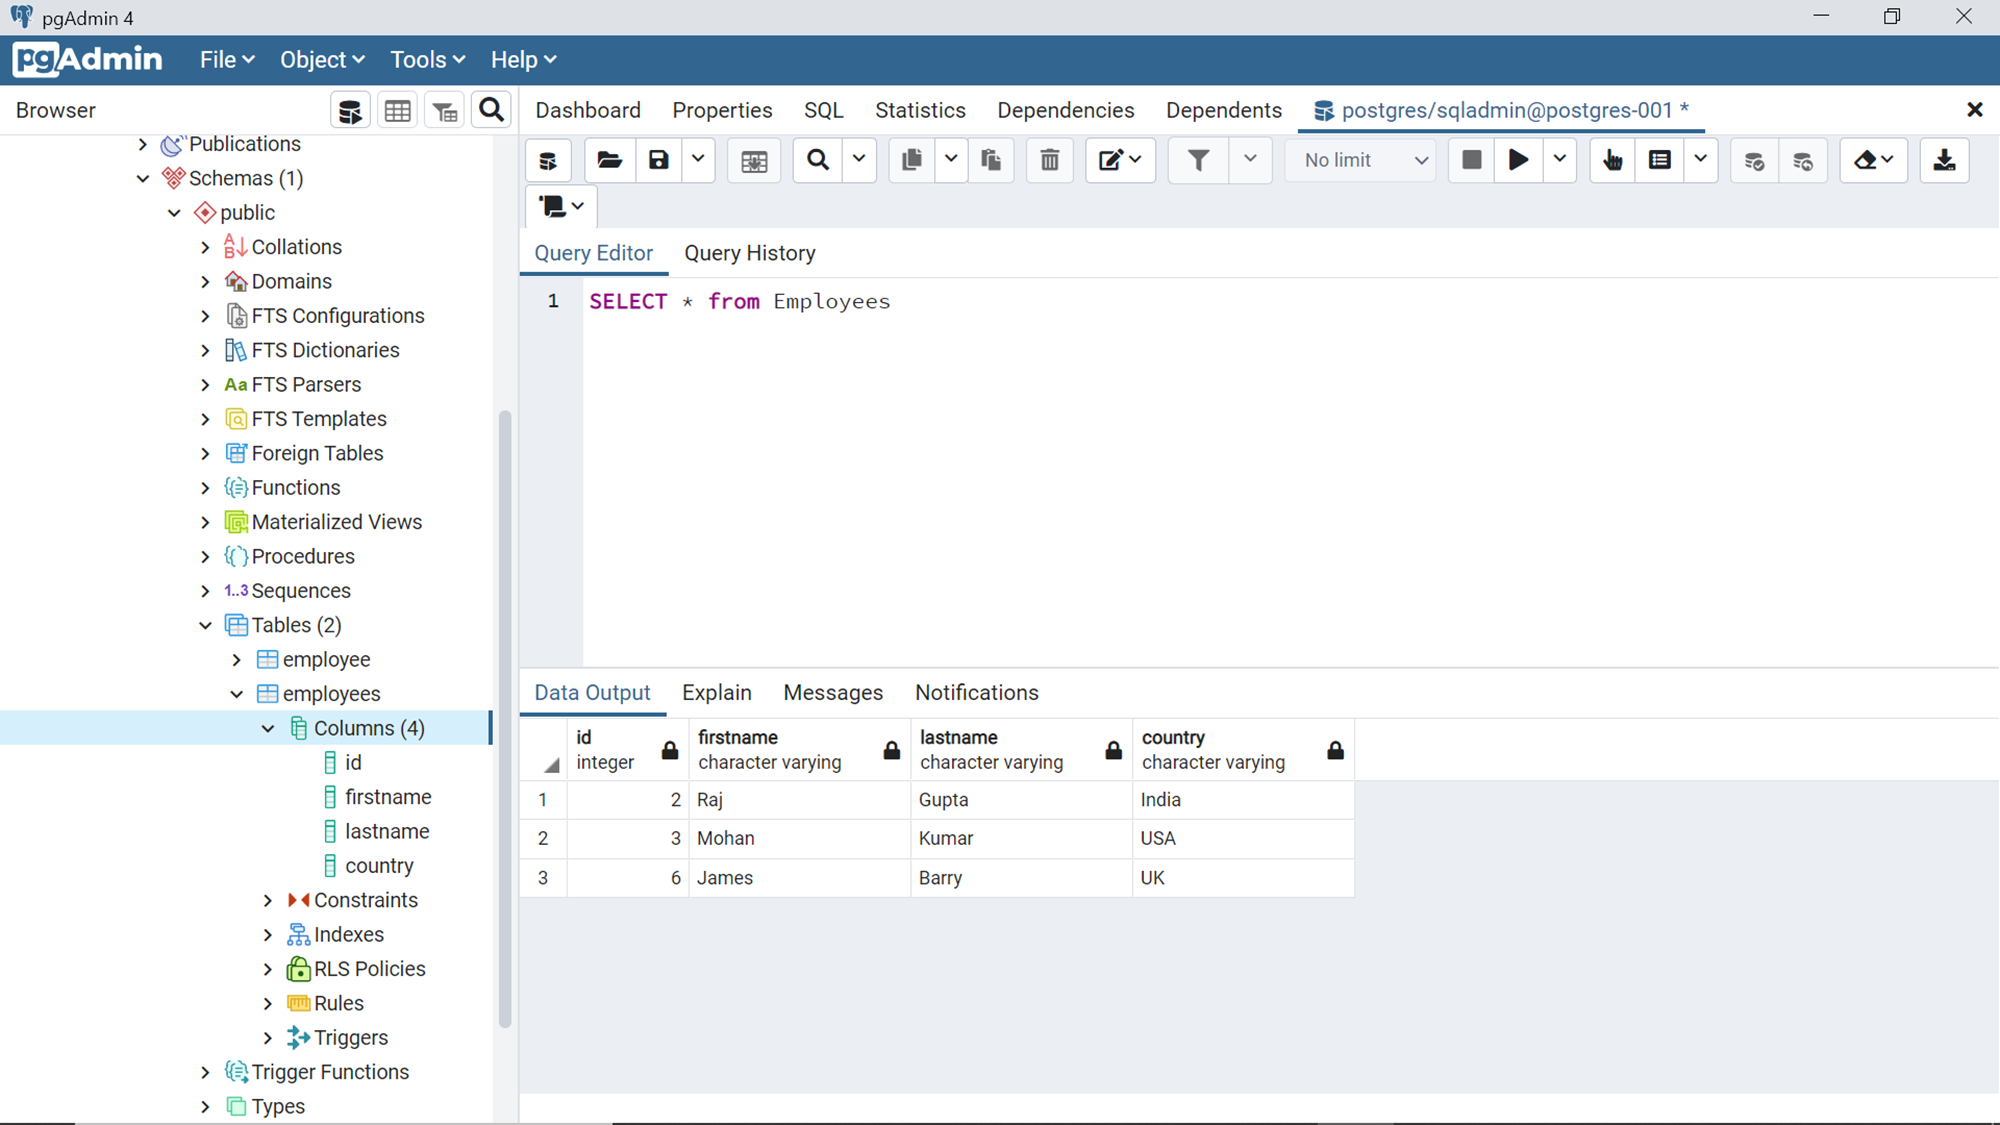
Task: Click the Open file folder icon
Action: point(609,160)
